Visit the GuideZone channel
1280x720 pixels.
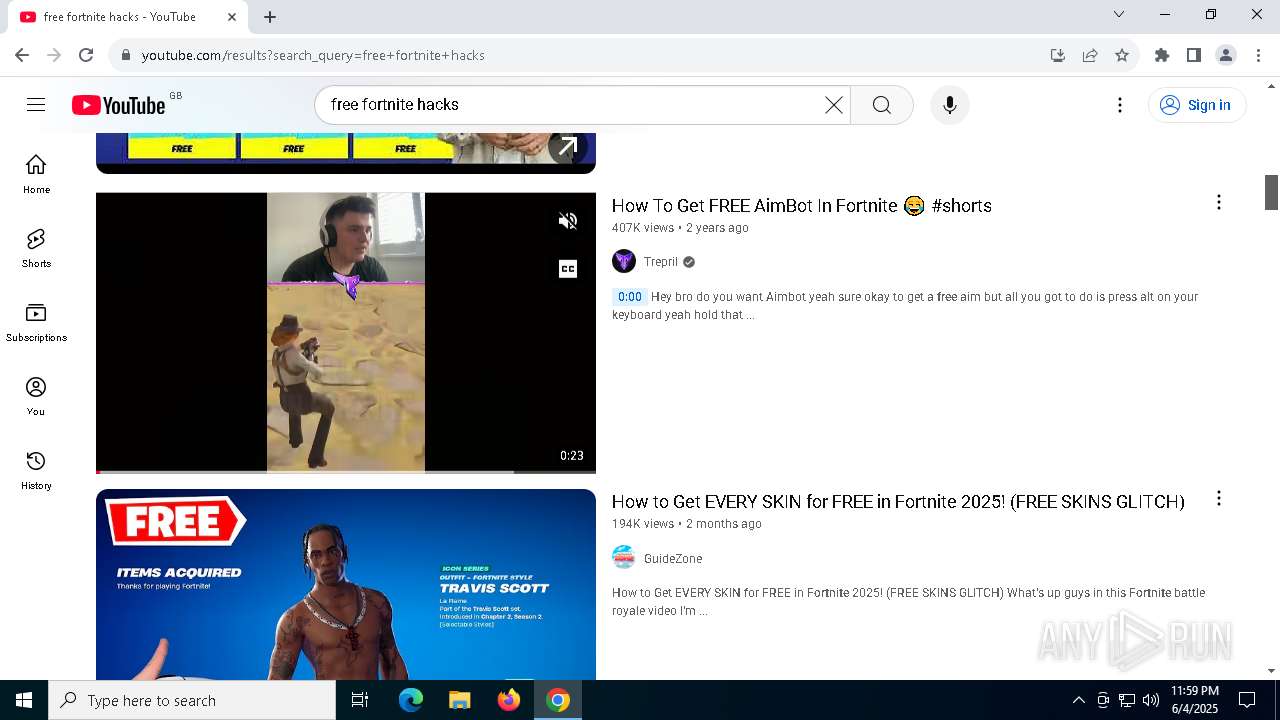[x=673, y=558]
